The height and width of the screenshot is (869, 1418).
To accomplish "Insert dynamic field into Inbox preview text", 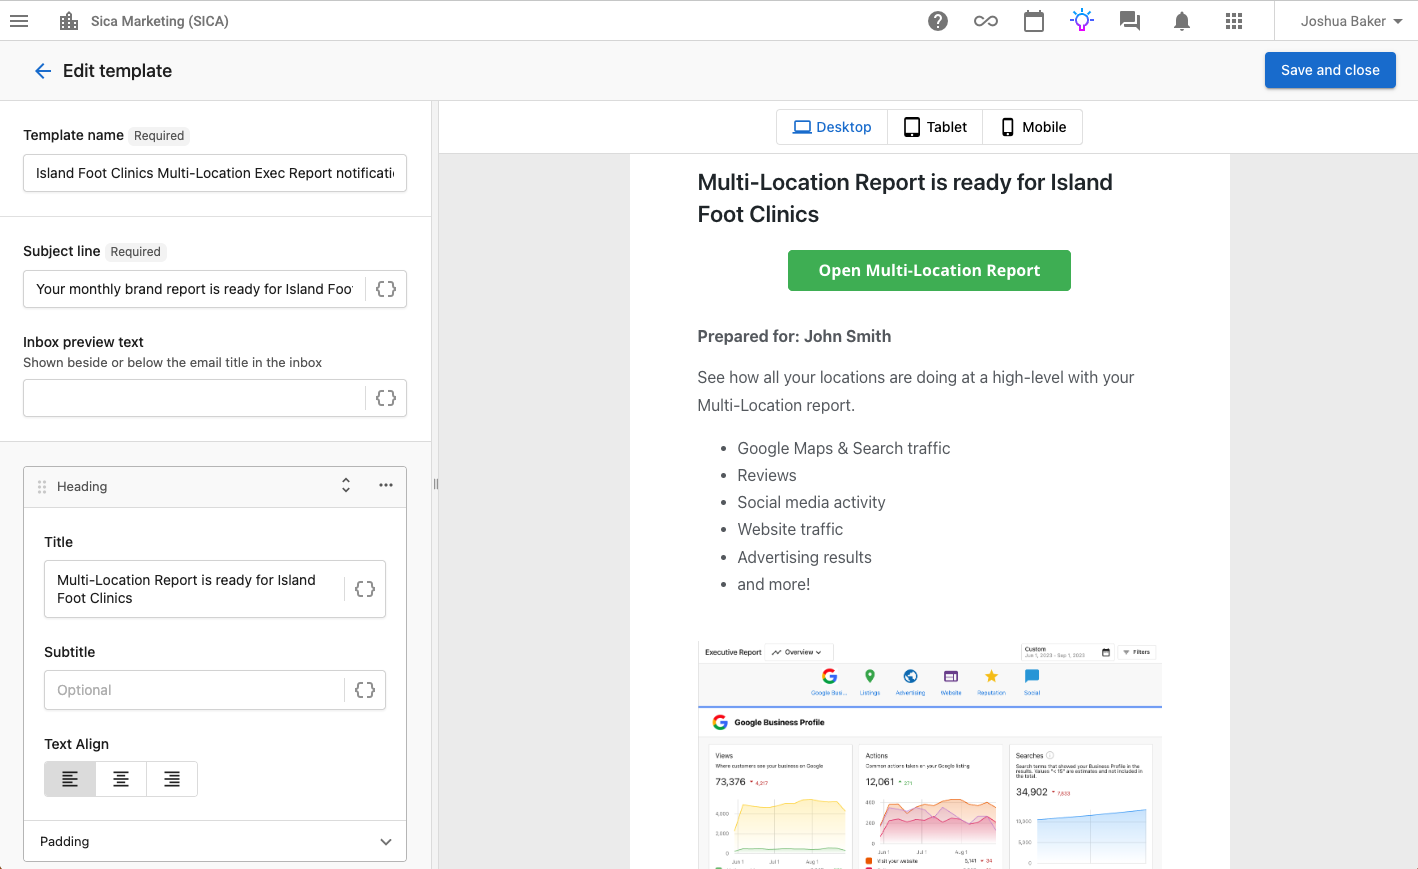I will pyautogui.click(x=386, y=398).
